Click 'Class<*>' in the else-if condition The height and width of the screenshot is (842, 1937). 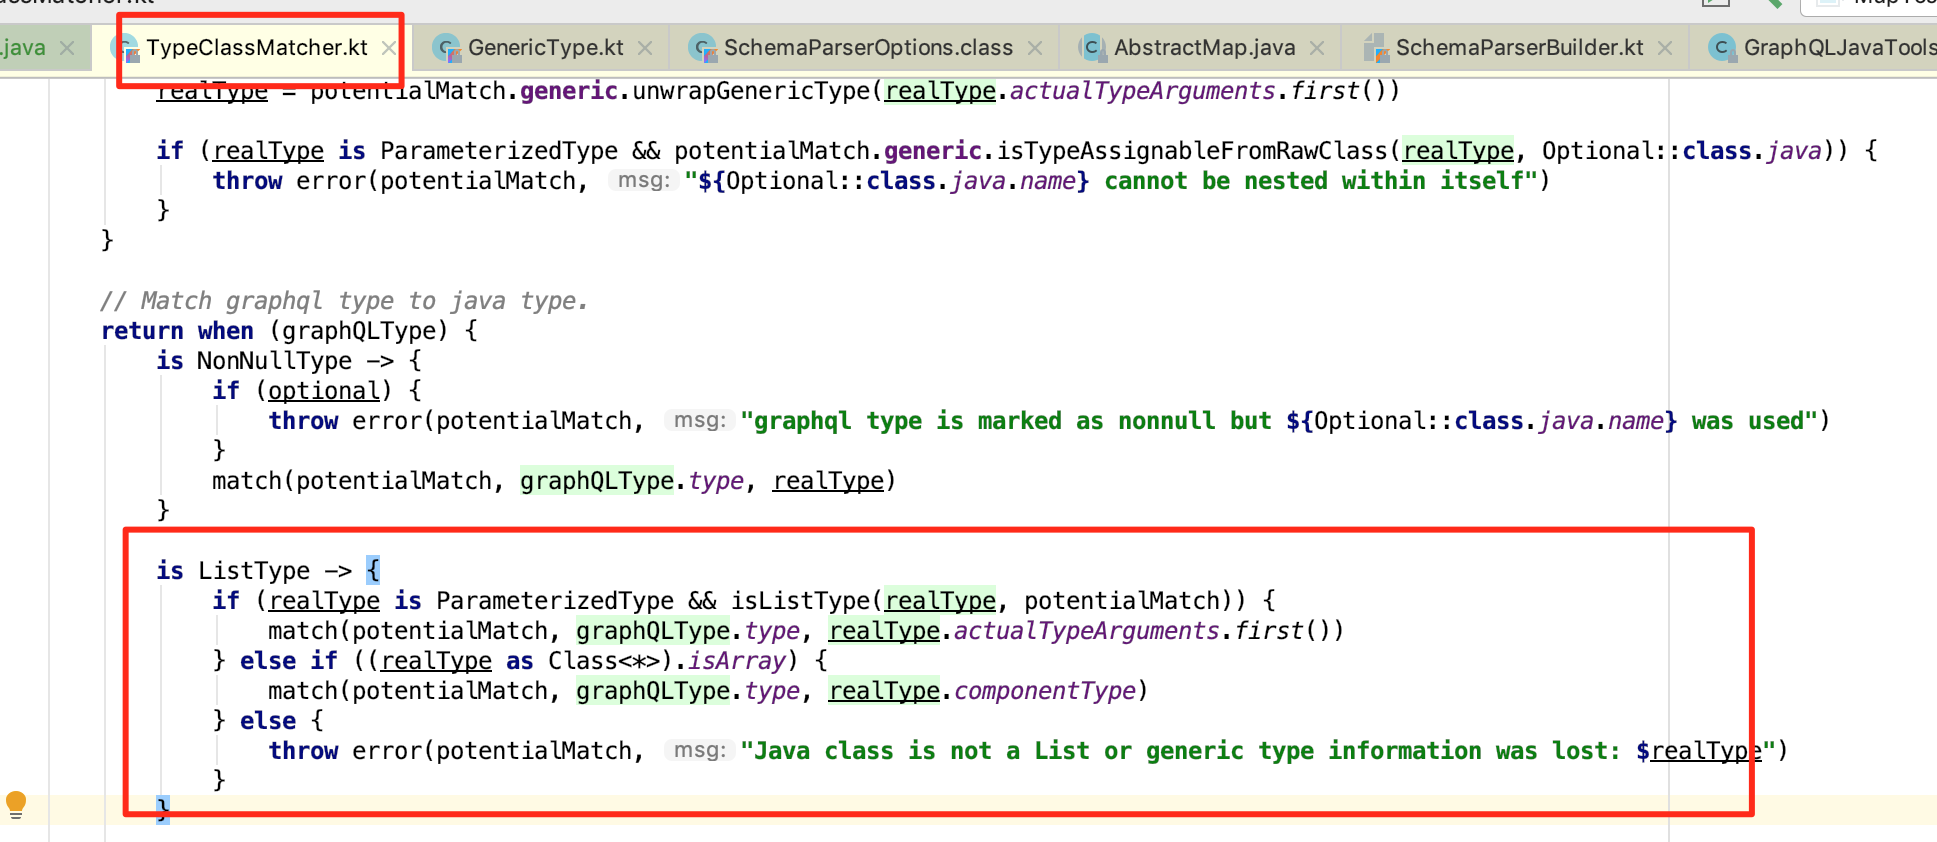603,661
